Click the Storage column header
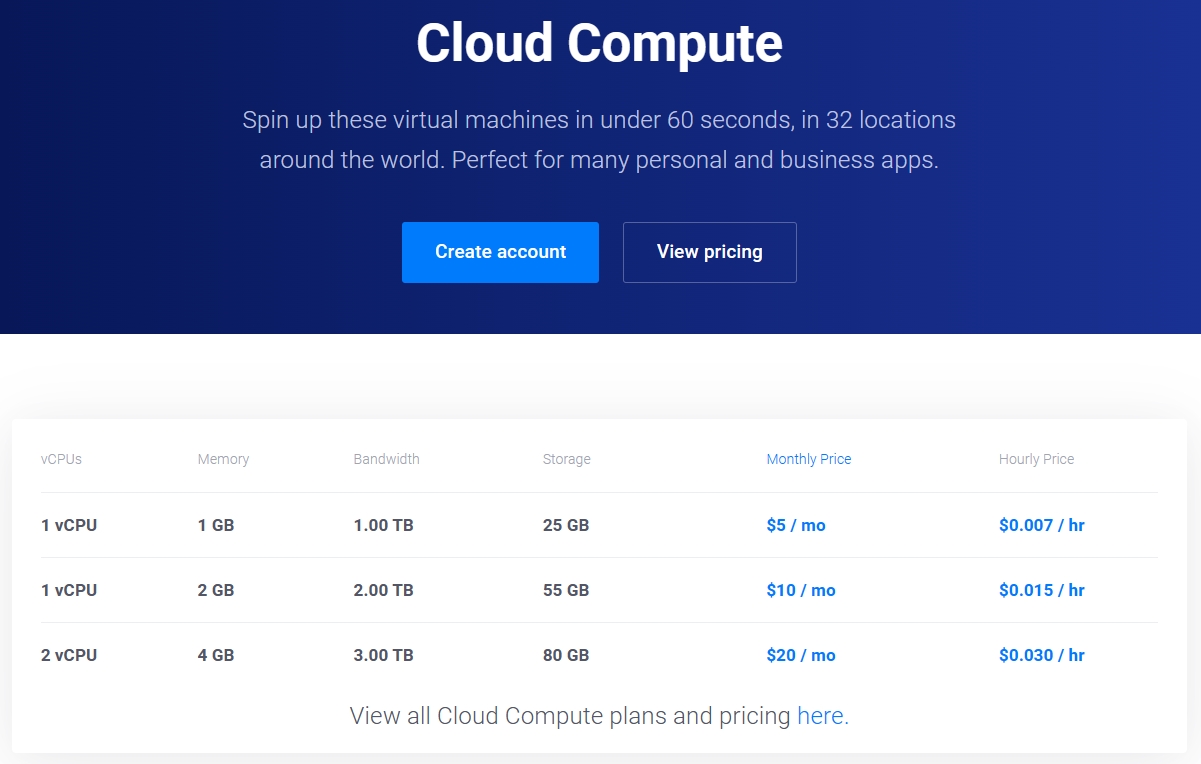1201x764 pixels. 566,459
